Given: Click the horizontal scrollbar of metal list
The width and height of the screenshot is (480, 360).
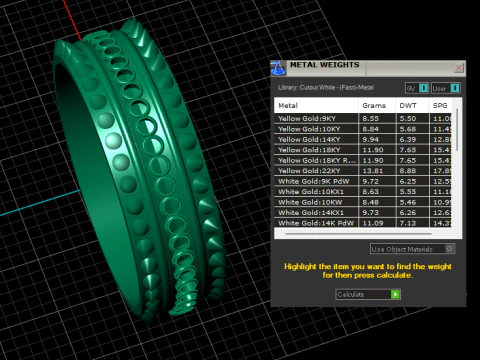Looking at the screenshot, I should click(358, 234).
